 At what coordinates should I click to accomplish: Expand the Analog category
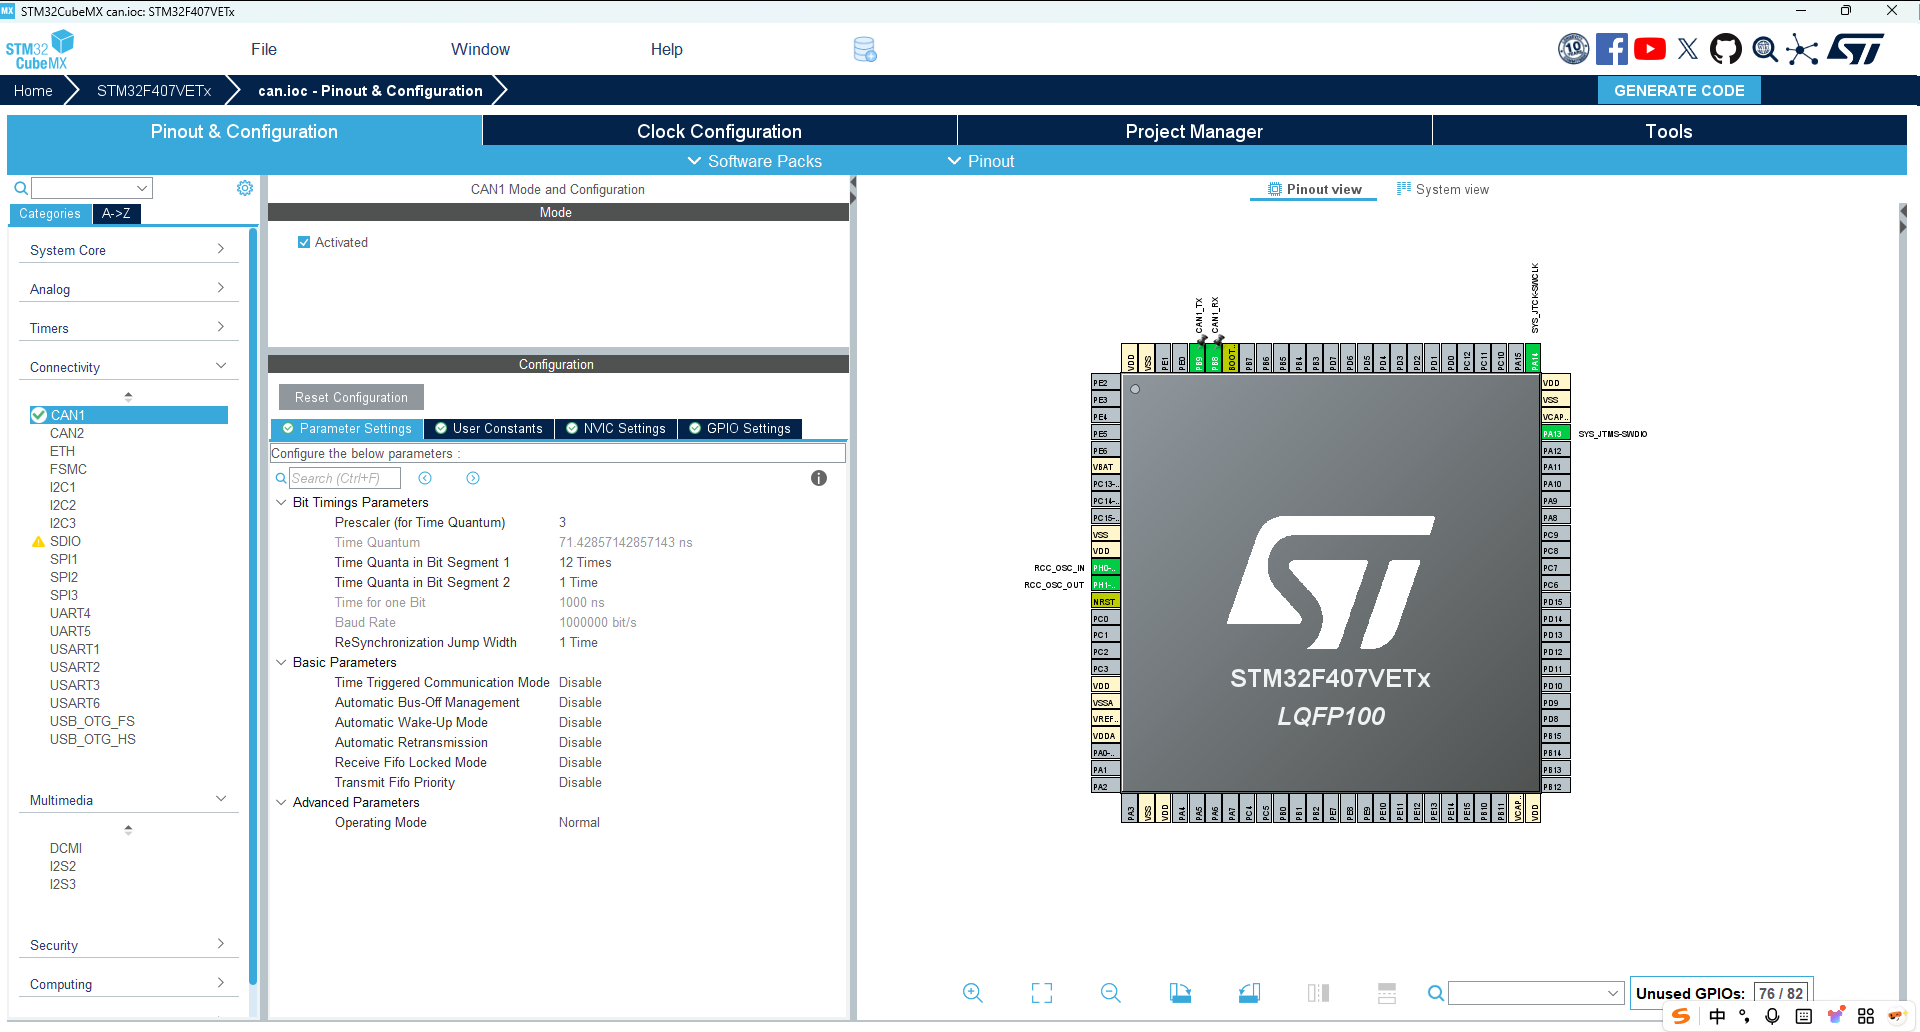[x=128, y=289]
